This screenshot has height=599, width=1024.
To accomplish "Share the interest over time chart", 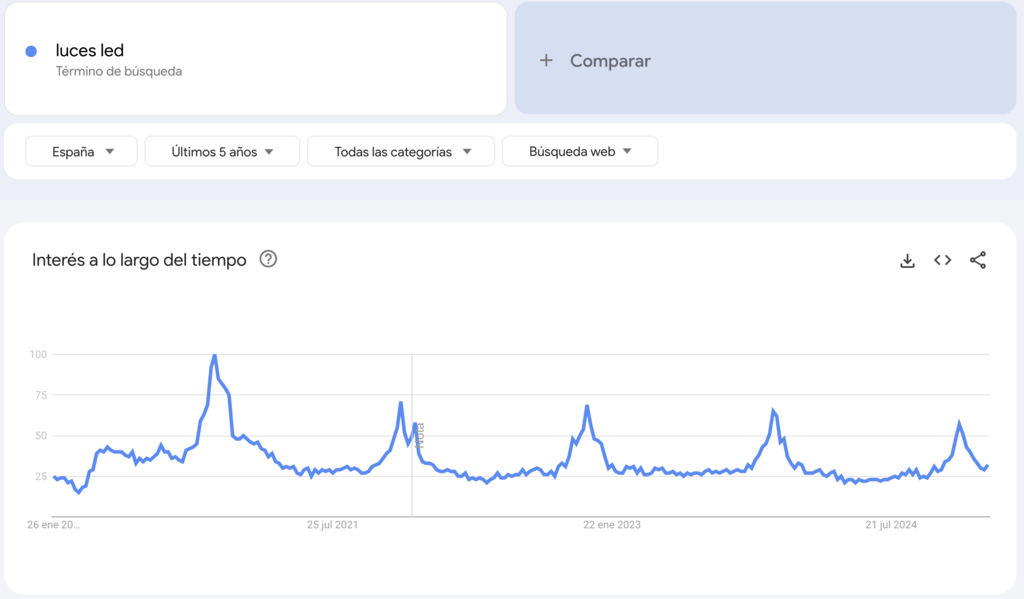I will tap(977, 259).
